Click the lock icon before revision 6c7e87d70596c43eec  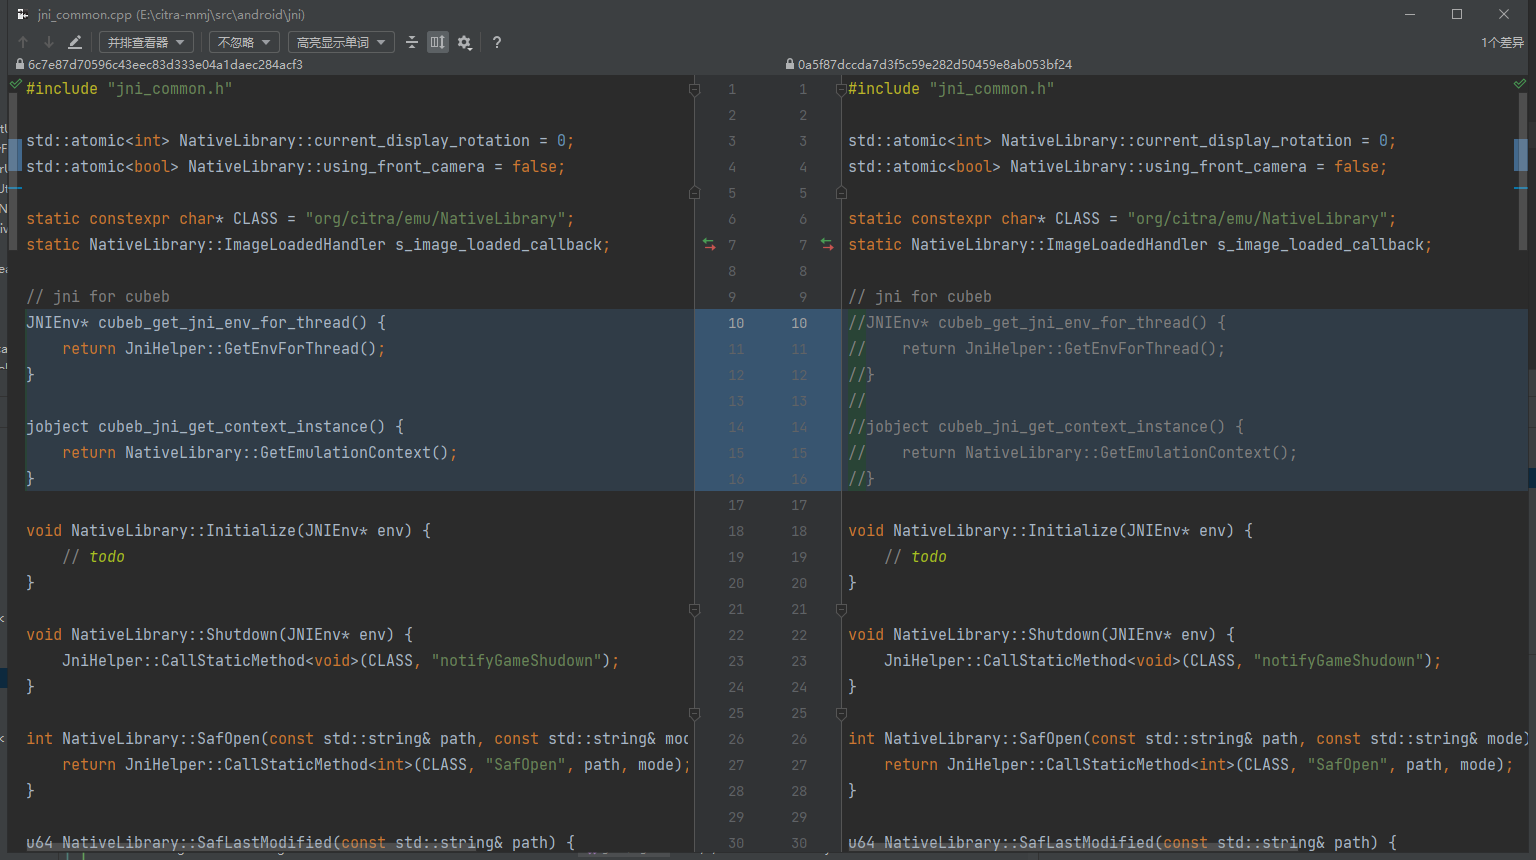click(x=18, y=63)
